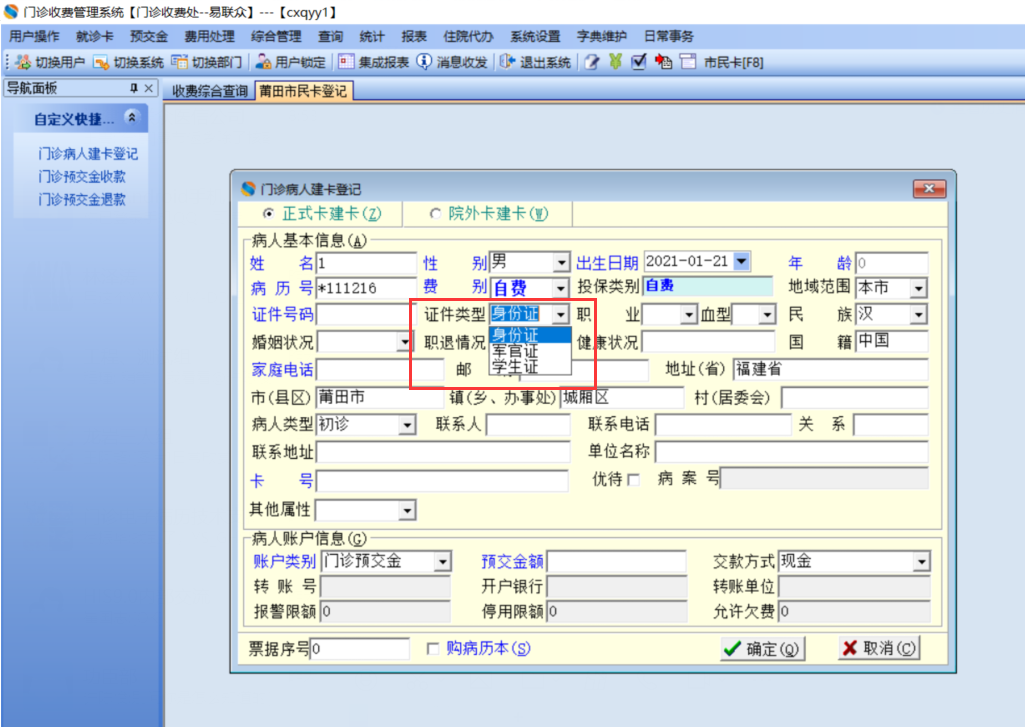Viewport: 1025px width, 727px height.
Task: Click the checkmark box toolbar icon
Action: [x=639, y=62]
